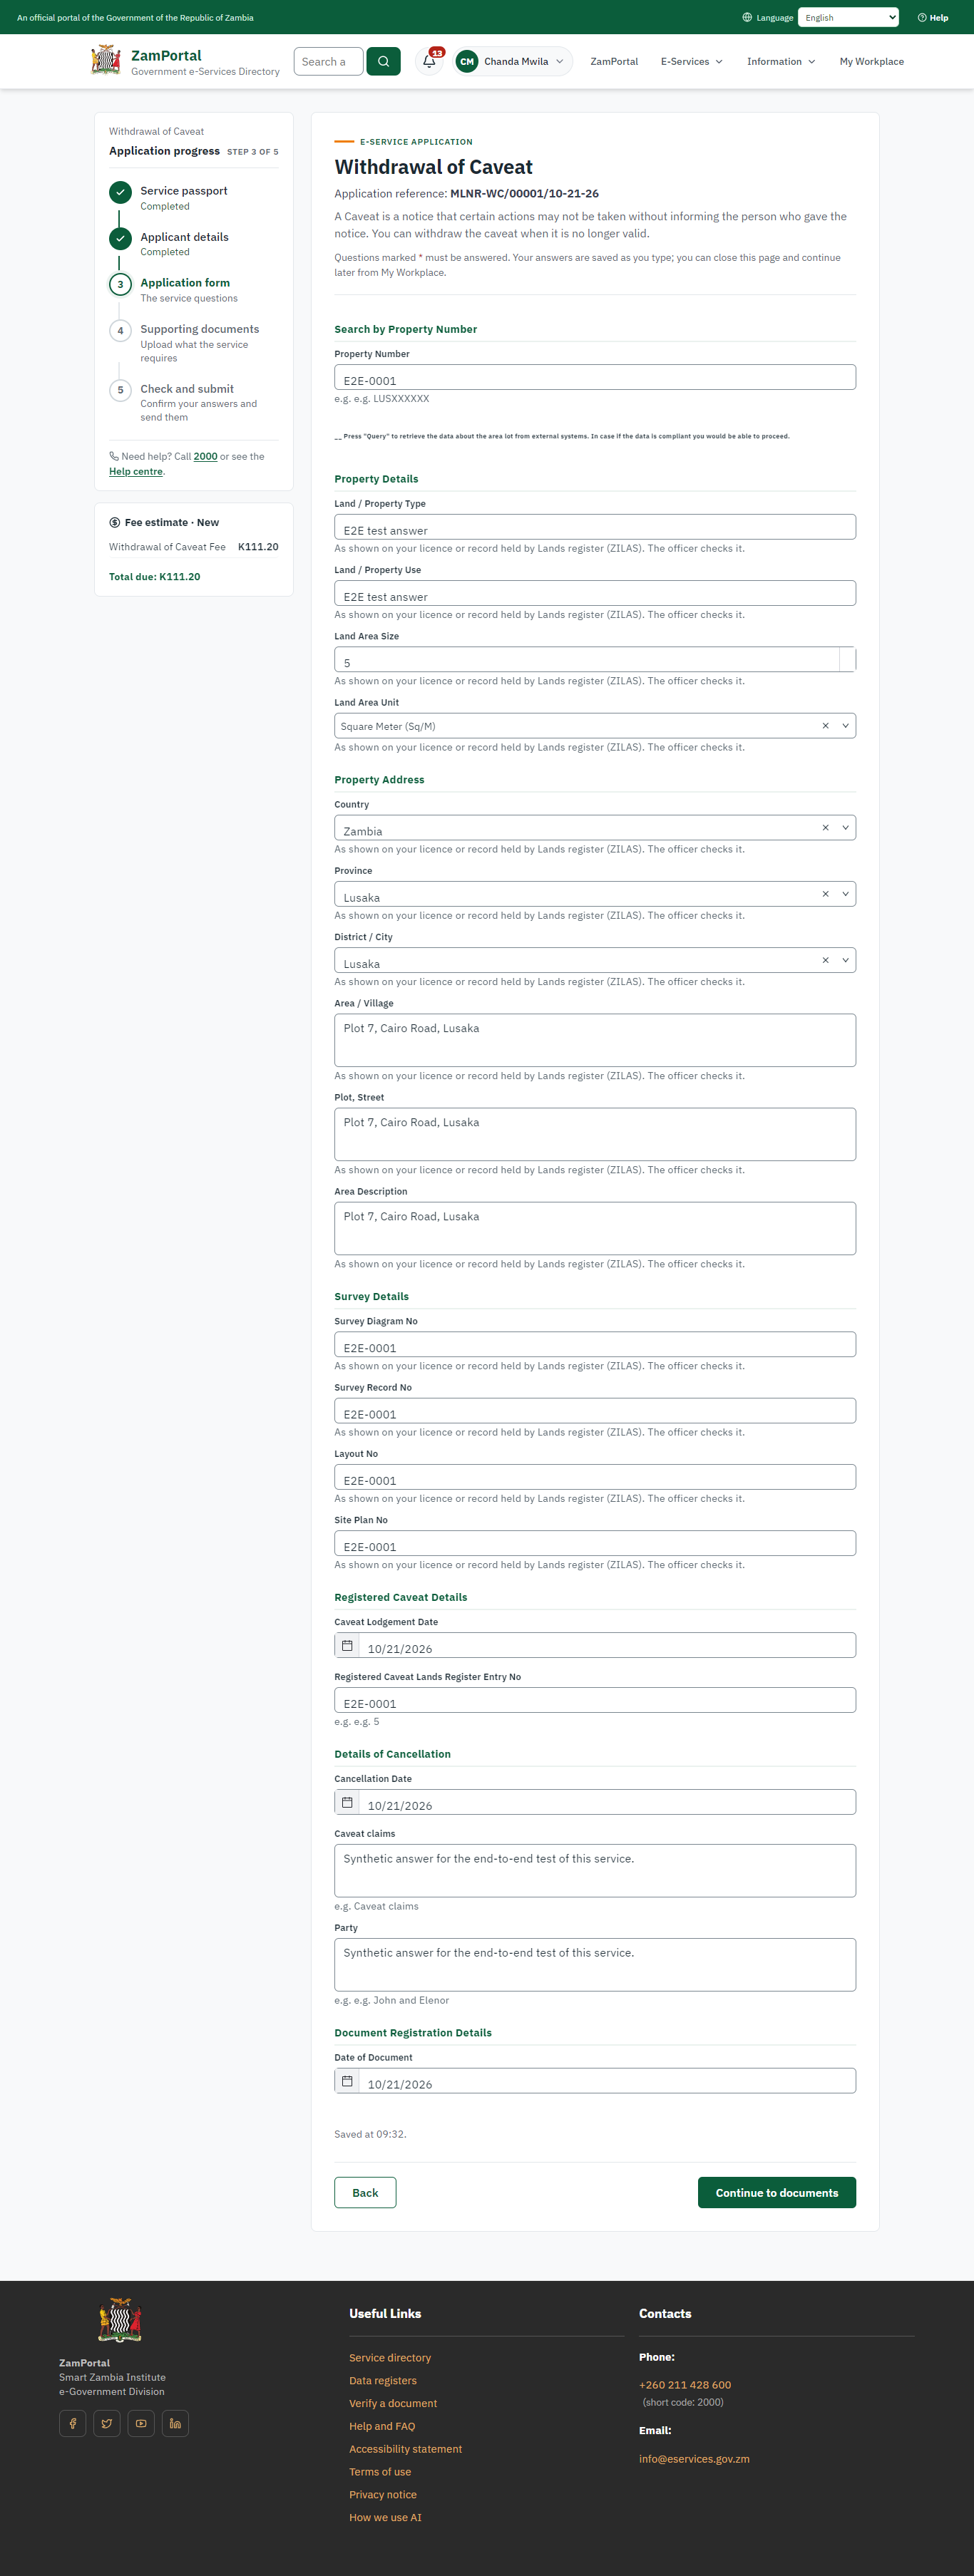This screenshot has height=2576, width=974.
Task: Click the call 2000 help link
Action: [x=205, y=456]
